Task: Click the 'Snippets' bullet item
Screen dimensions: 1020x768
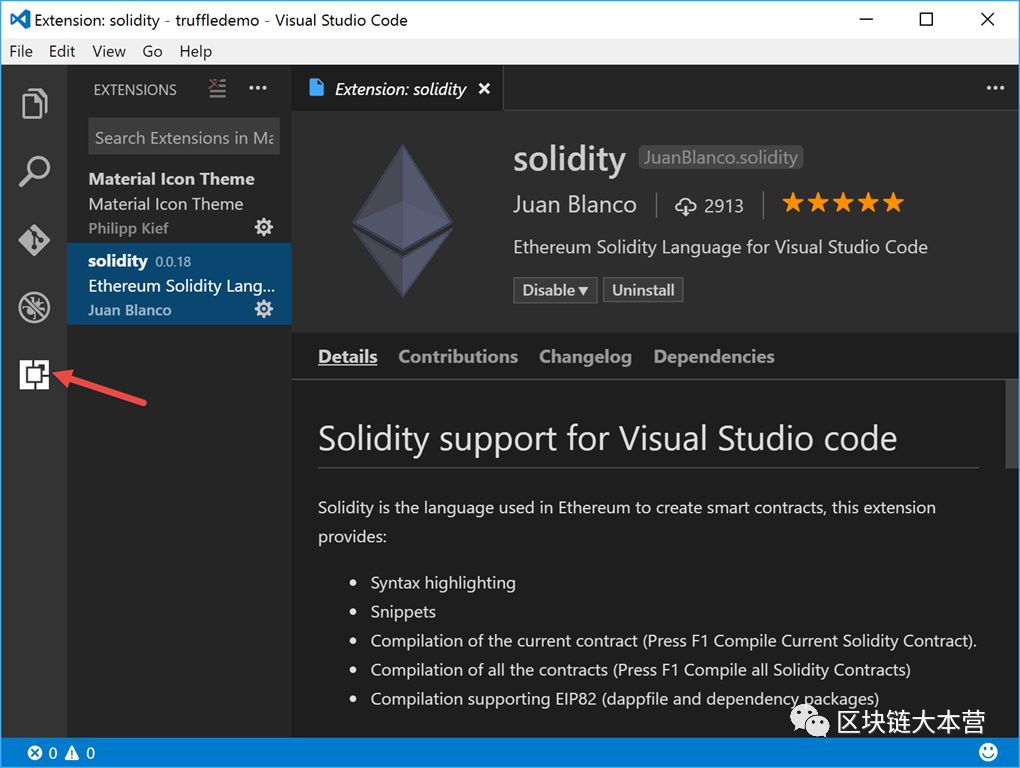Action: [403, 612]
